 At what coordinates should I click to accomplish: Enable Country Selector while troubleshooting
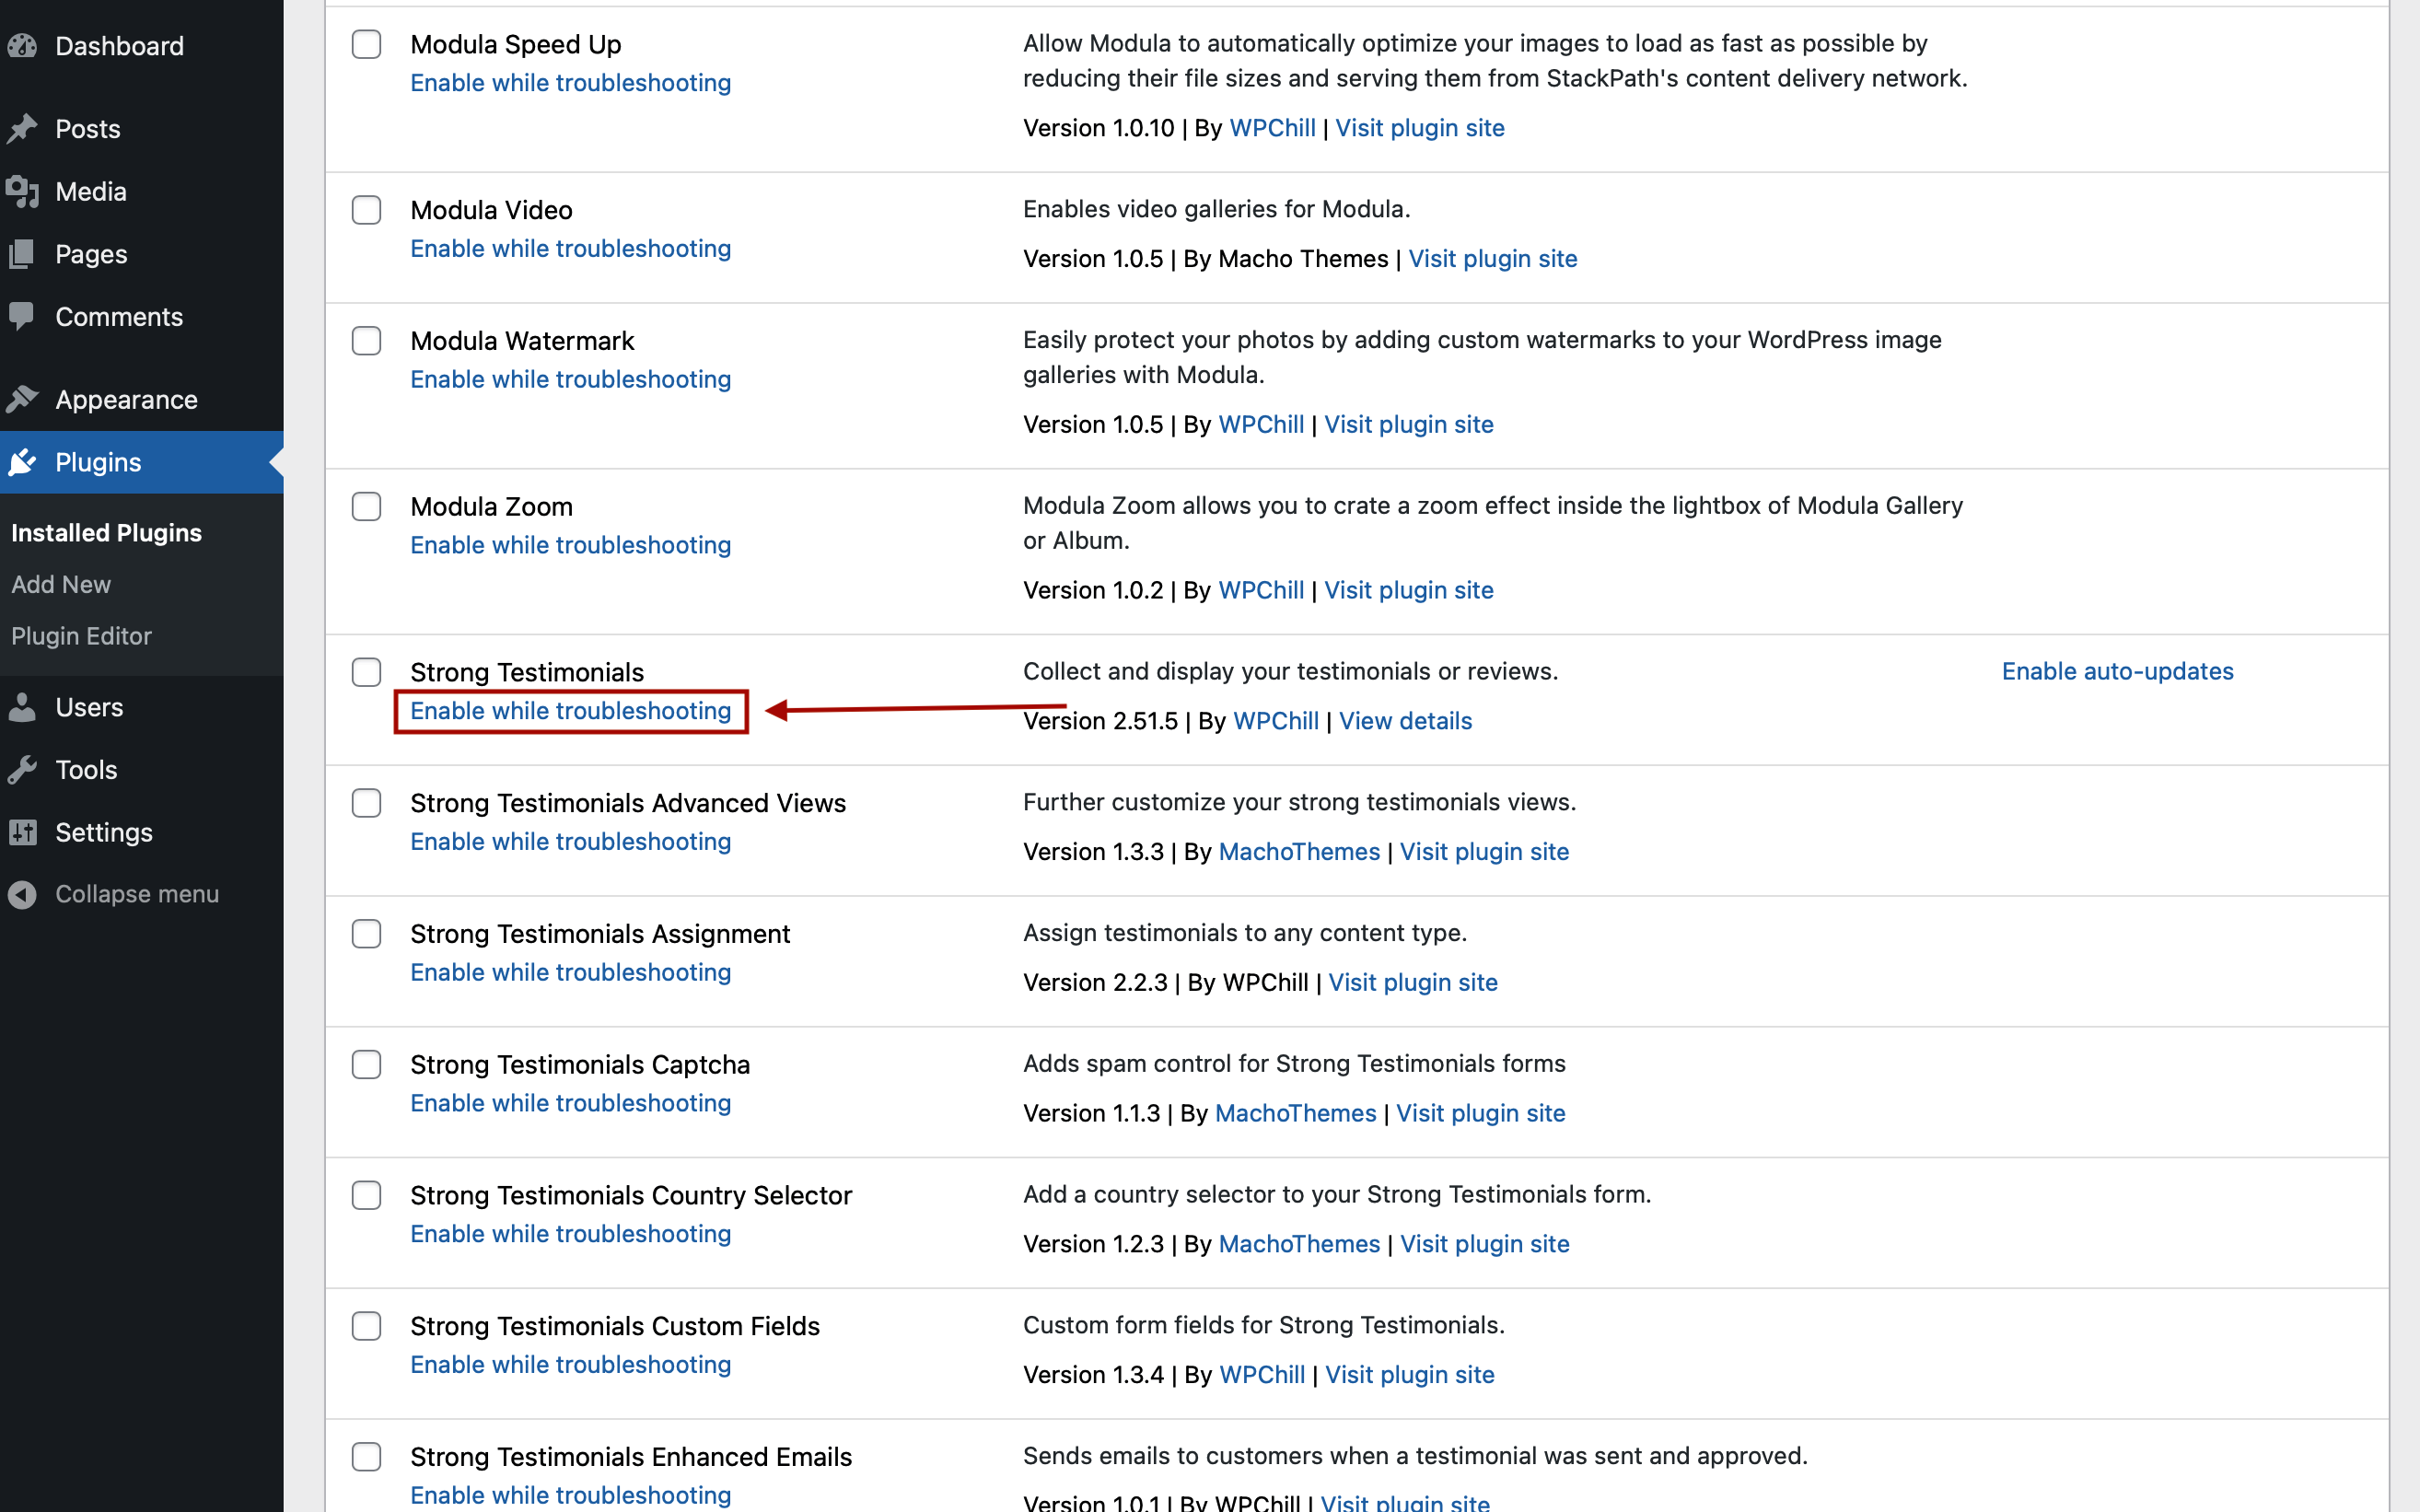[x=570, y=1235]
